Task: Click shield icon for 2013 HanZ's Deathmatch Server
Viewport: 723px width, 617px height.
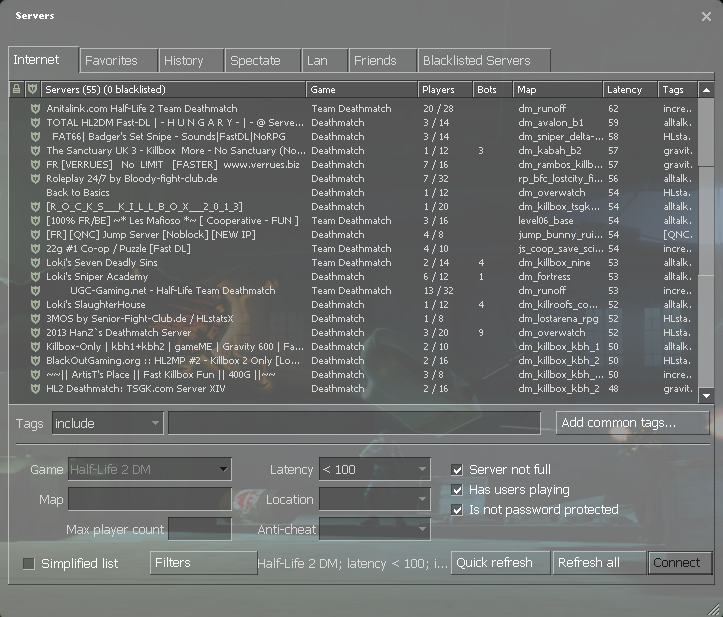Action: point(34,333)
